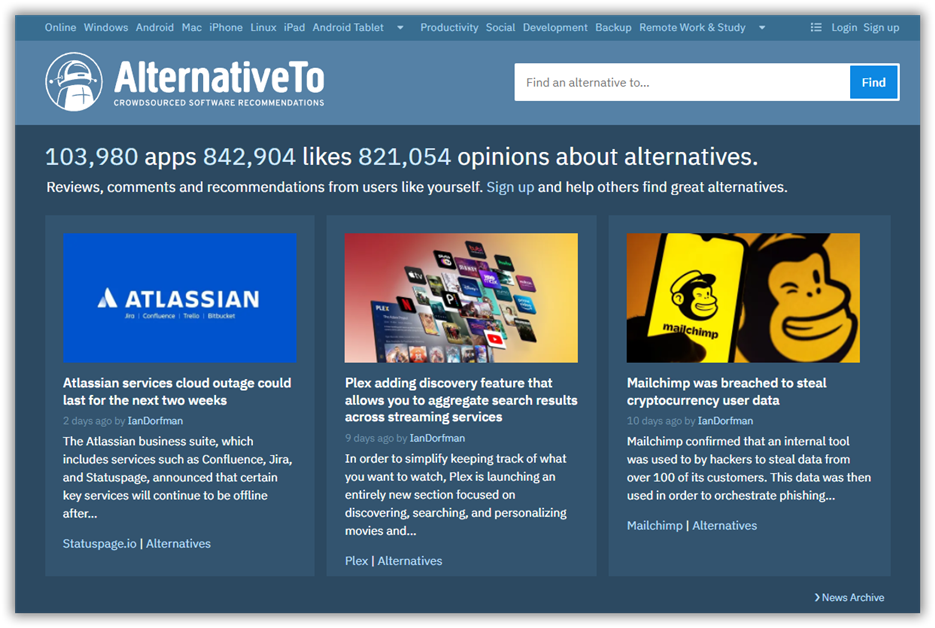Follow the Sign up link in the tagline
Screen dimensions: 935x628
(510, 187)
